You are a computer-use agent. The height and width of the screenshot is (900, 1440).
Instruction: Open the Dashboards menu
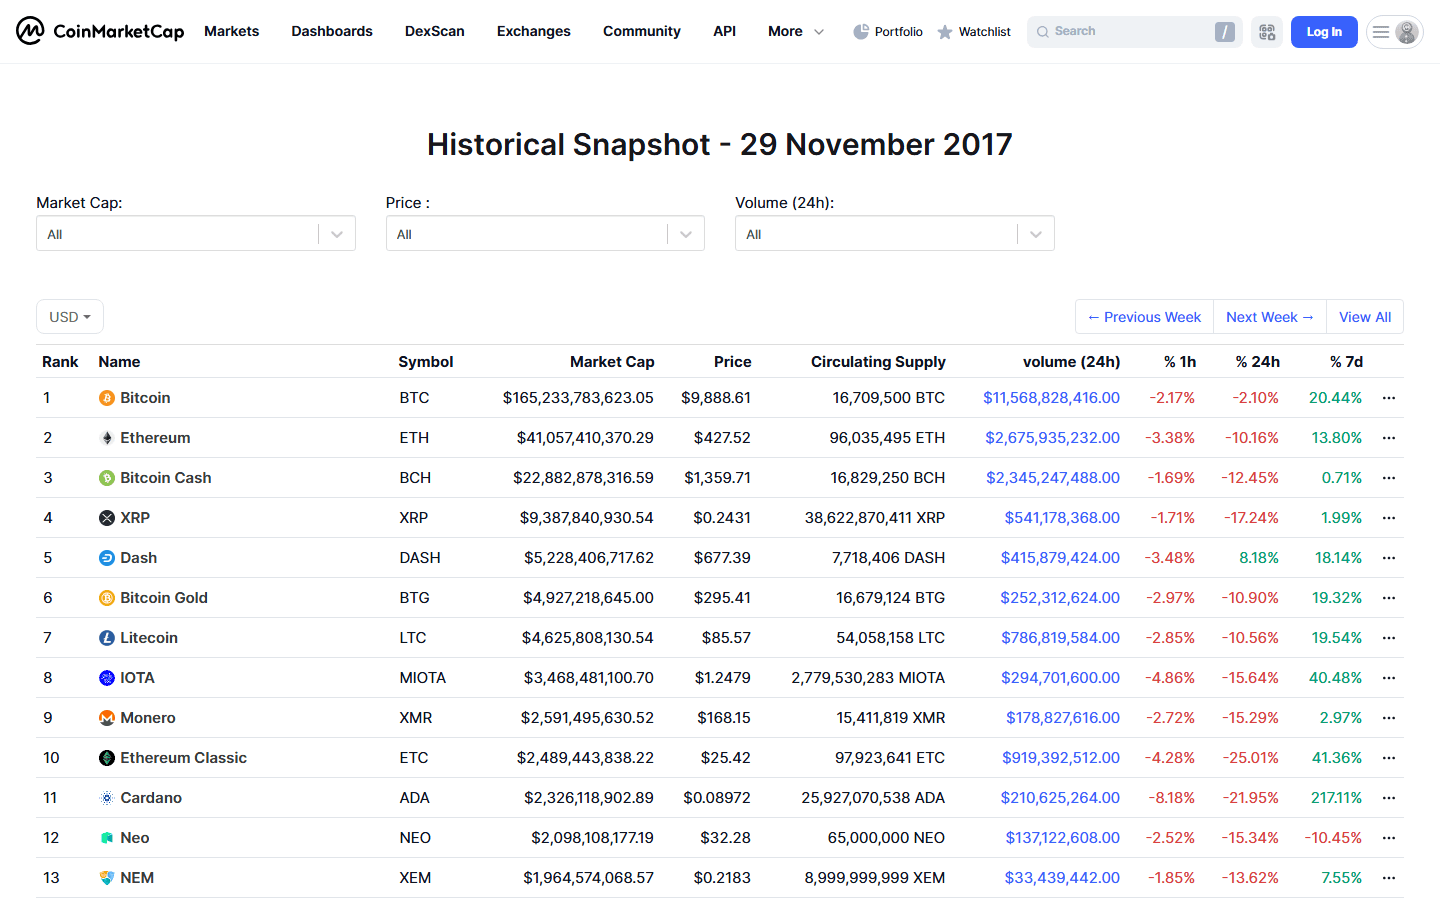(x=332, y=32)
